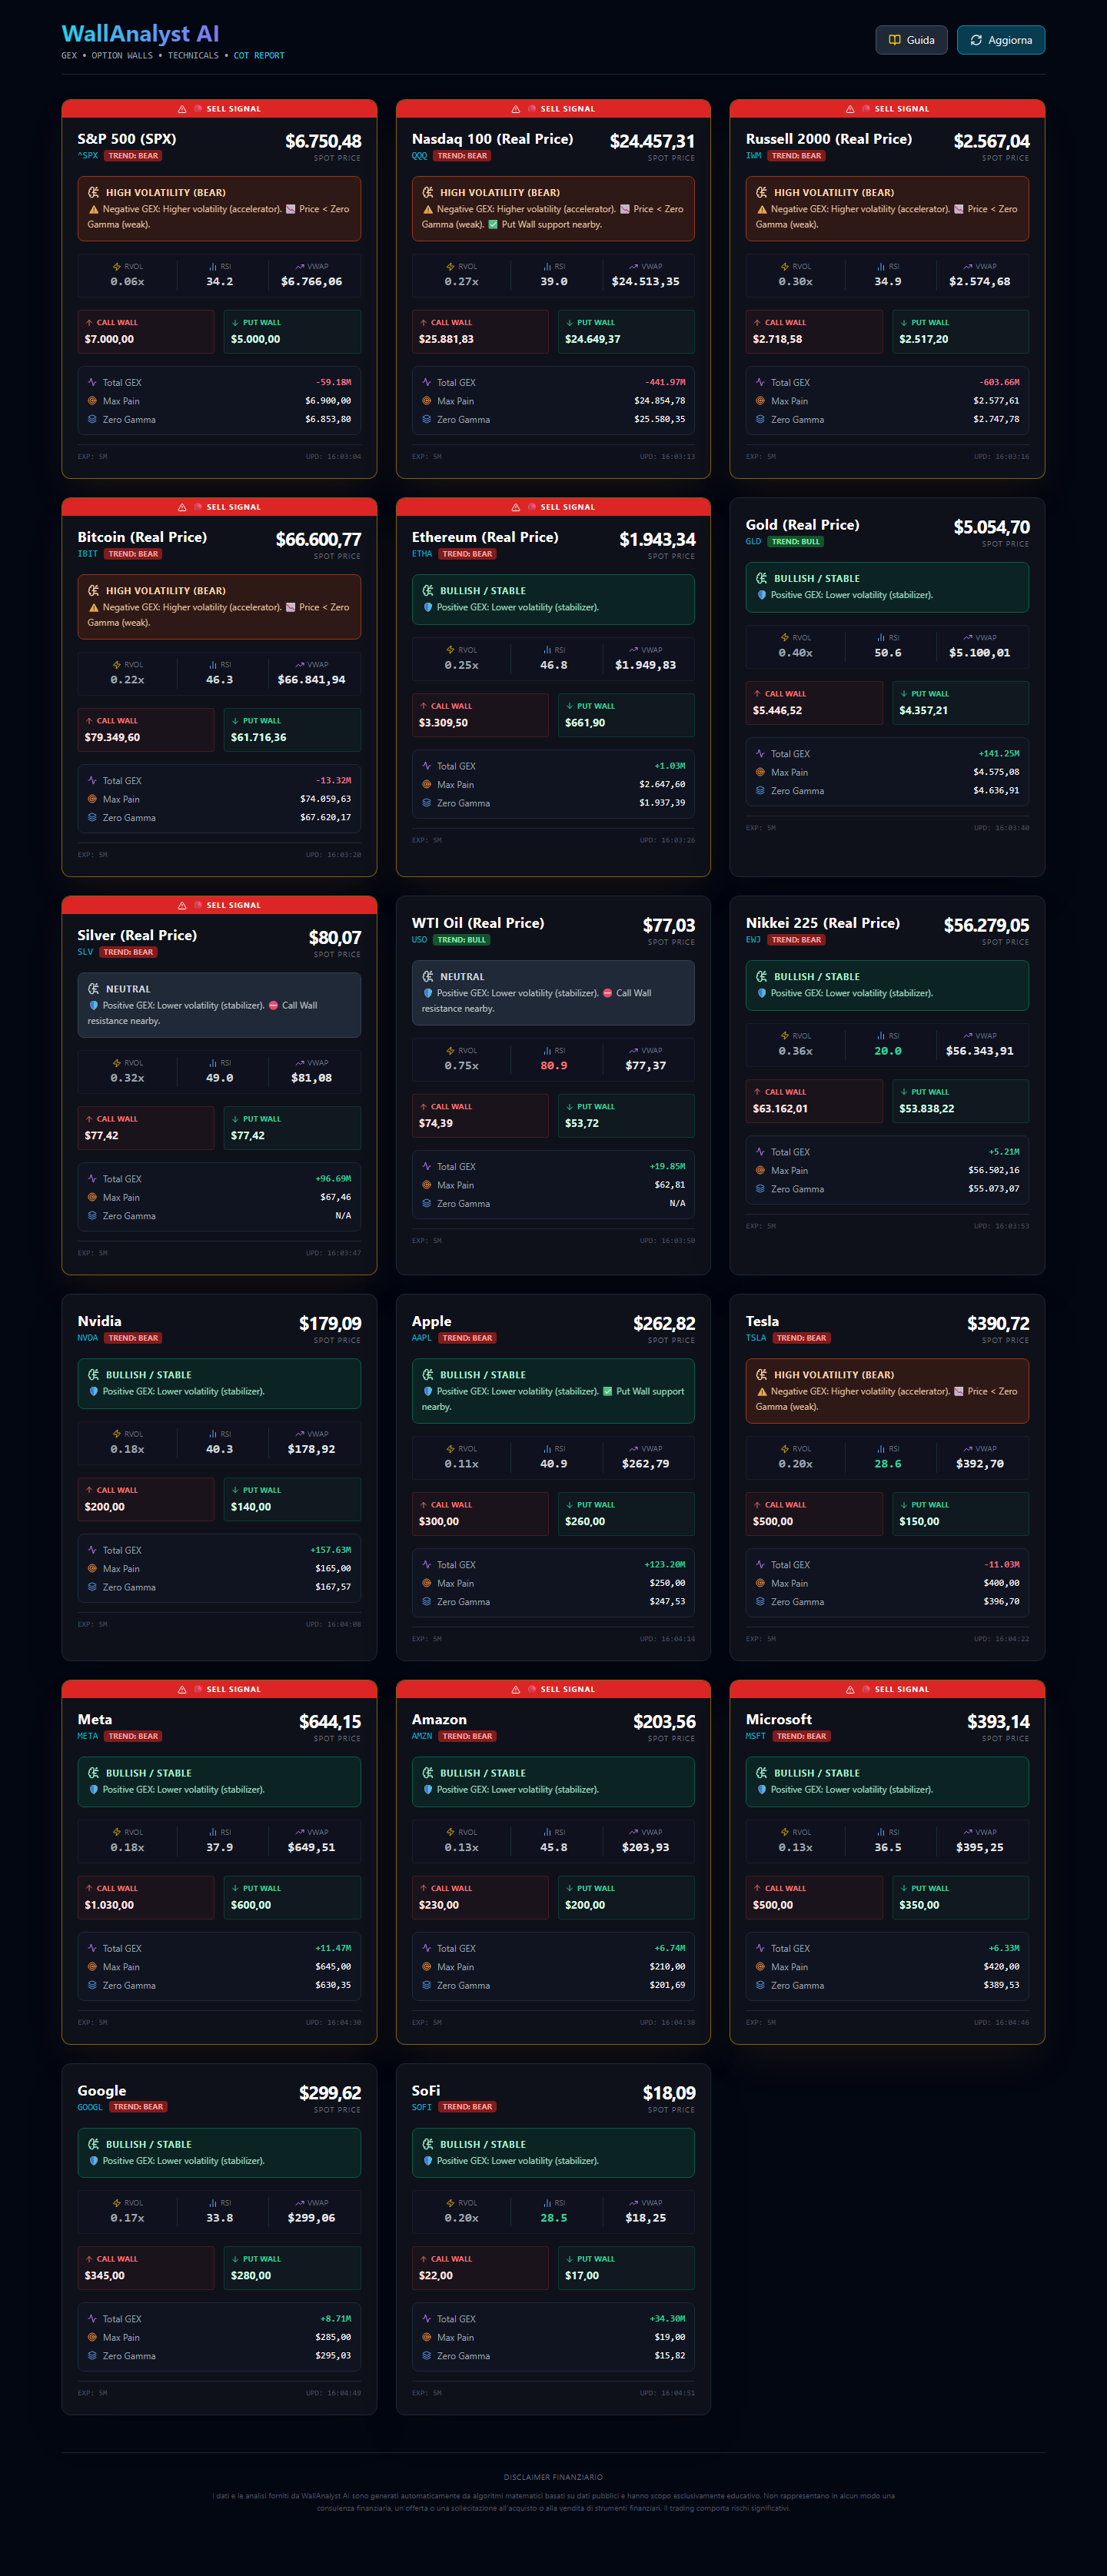Click the Zero Gamma layers icon for Bitcoin
This screenshot has width=1107, height=2576.
coord(92,817)
